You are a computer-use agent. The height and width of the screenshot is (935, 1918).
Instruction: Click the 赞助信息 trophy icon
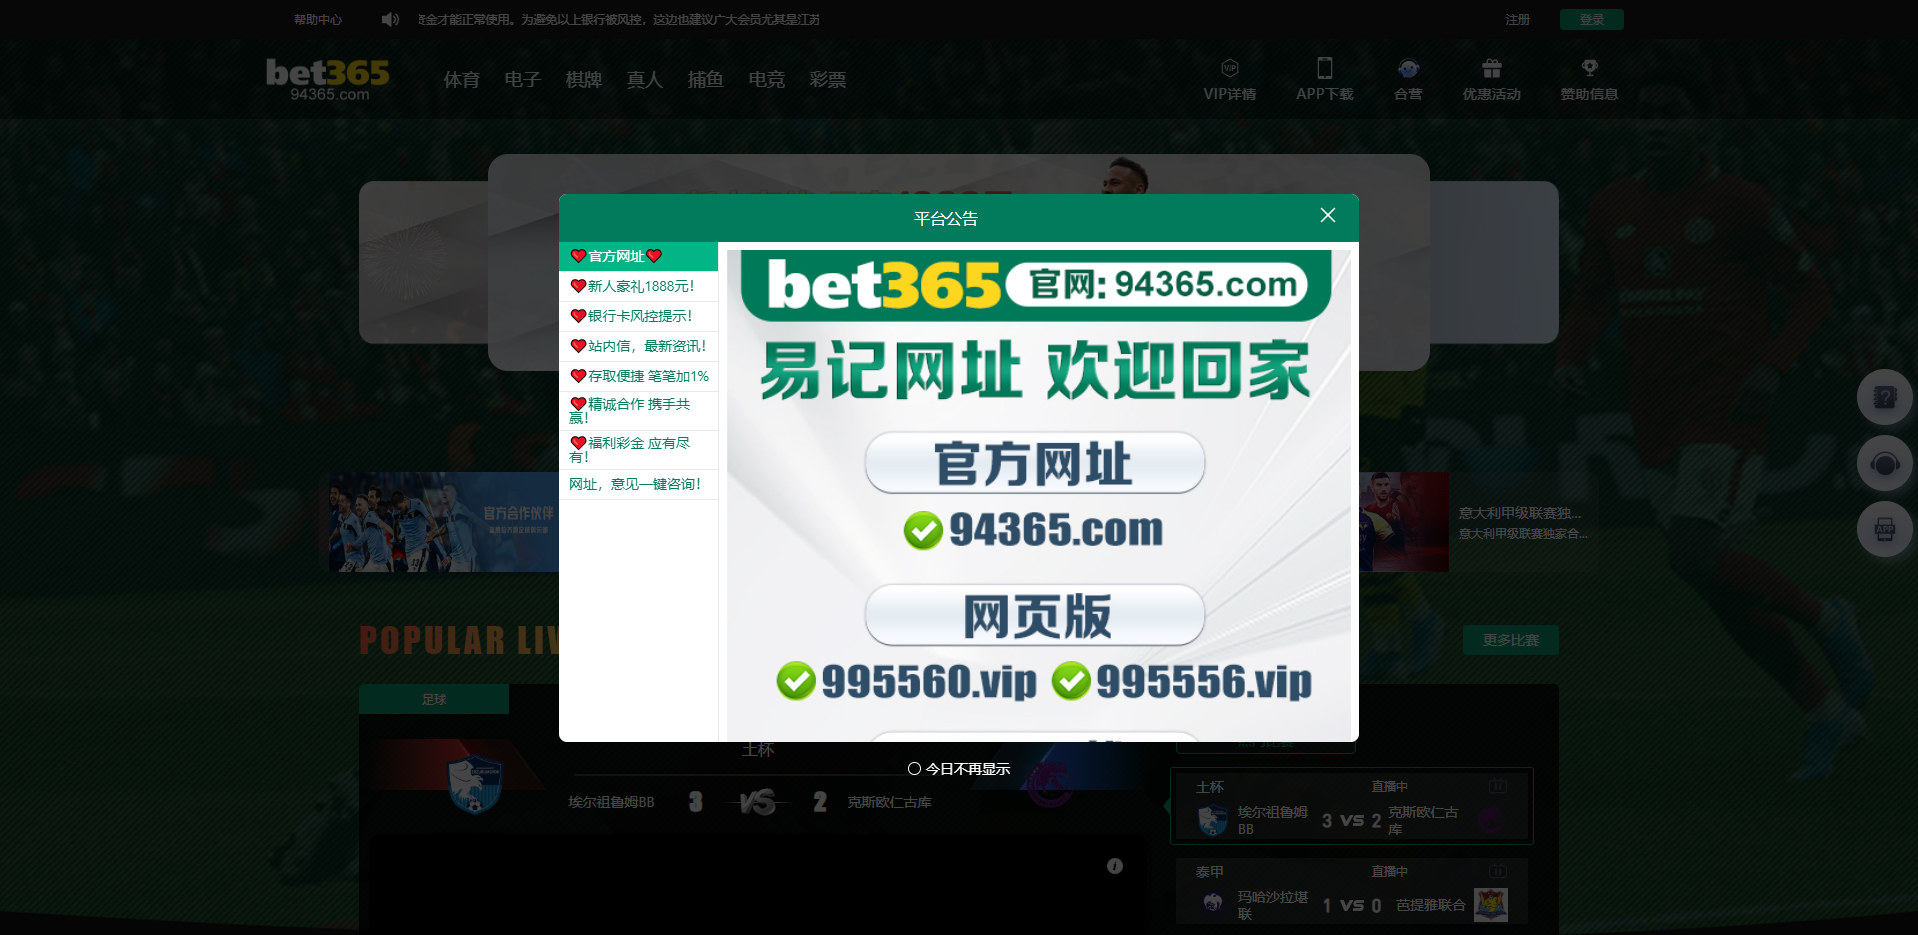1590,68
